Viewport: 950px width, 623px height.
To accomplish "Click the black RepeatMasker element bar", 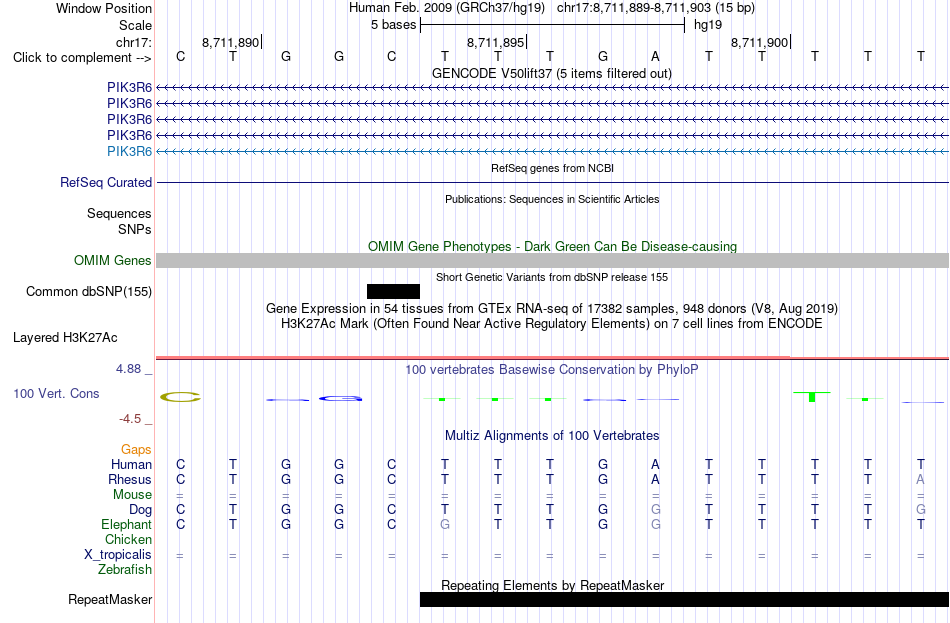I will point(684,599).
